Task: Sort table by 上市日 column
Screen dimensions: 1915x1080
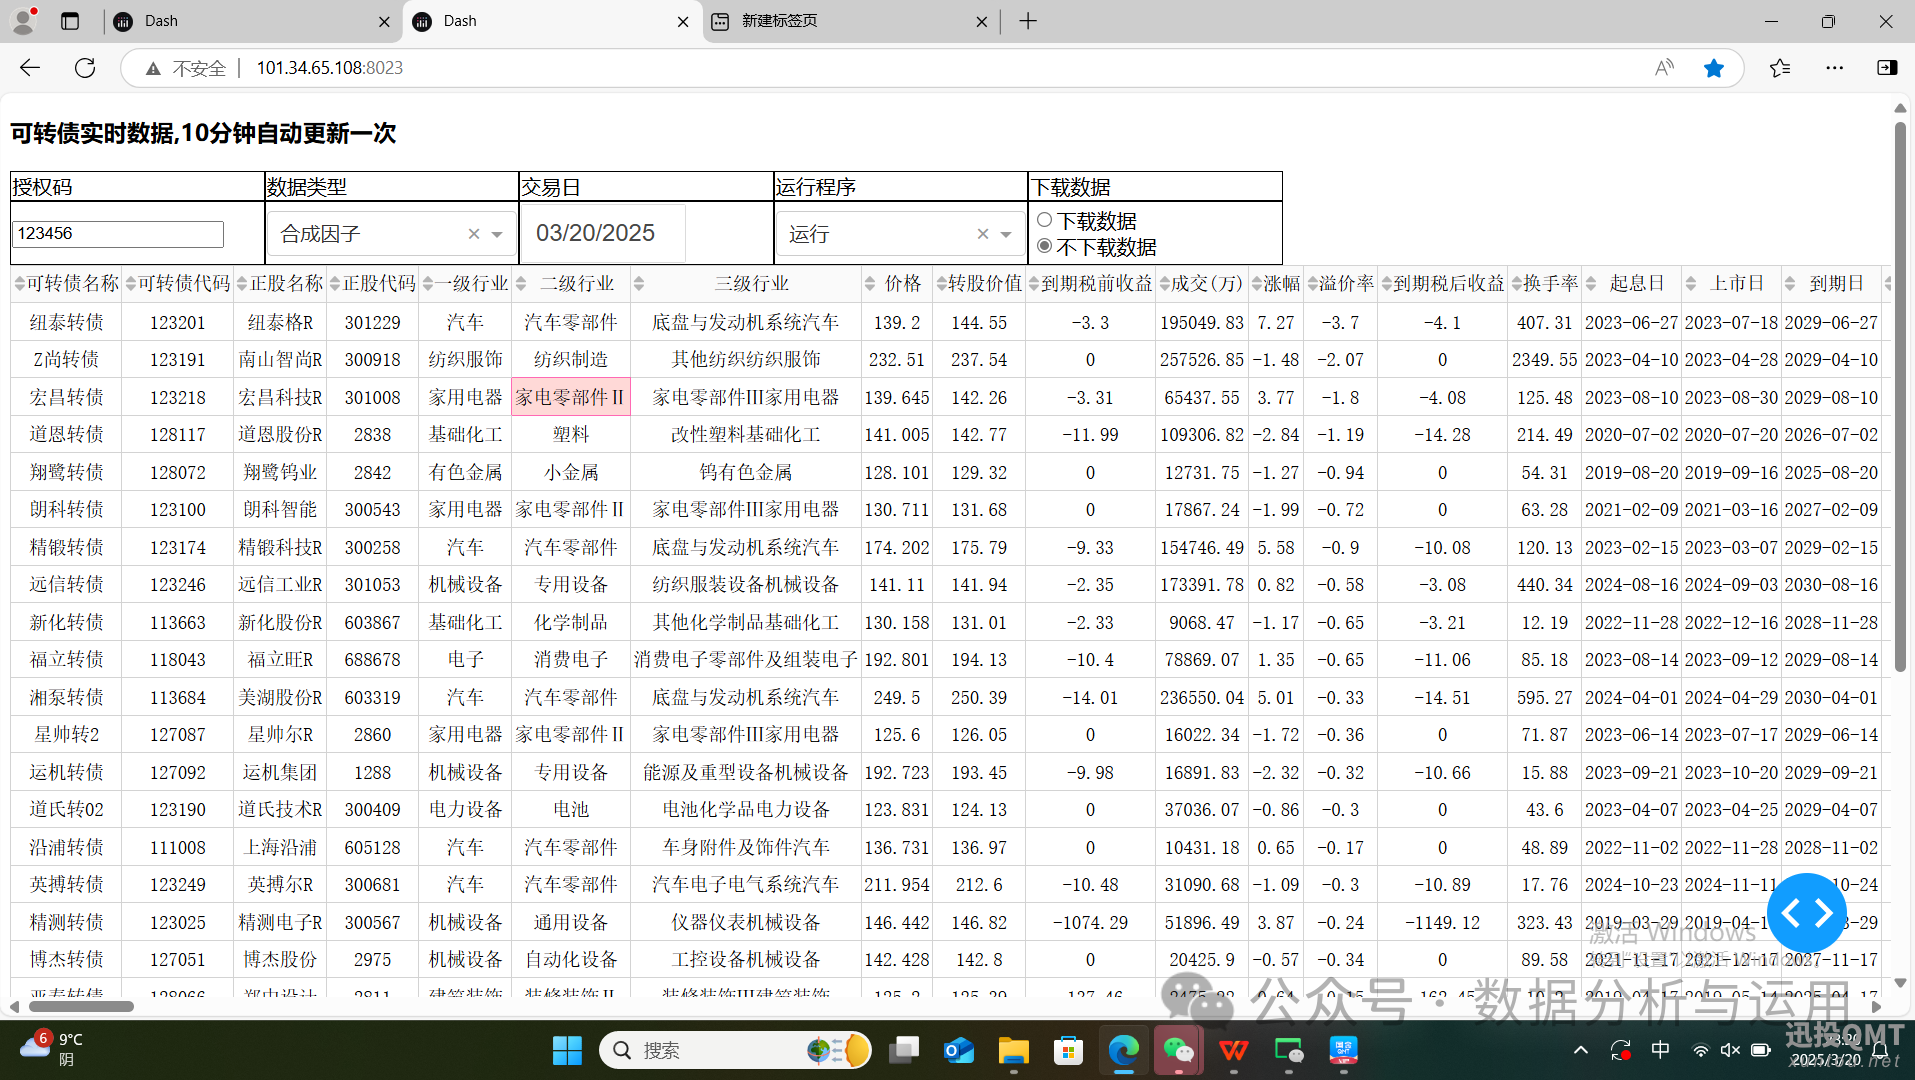Action: click(x=1691, y=285)
